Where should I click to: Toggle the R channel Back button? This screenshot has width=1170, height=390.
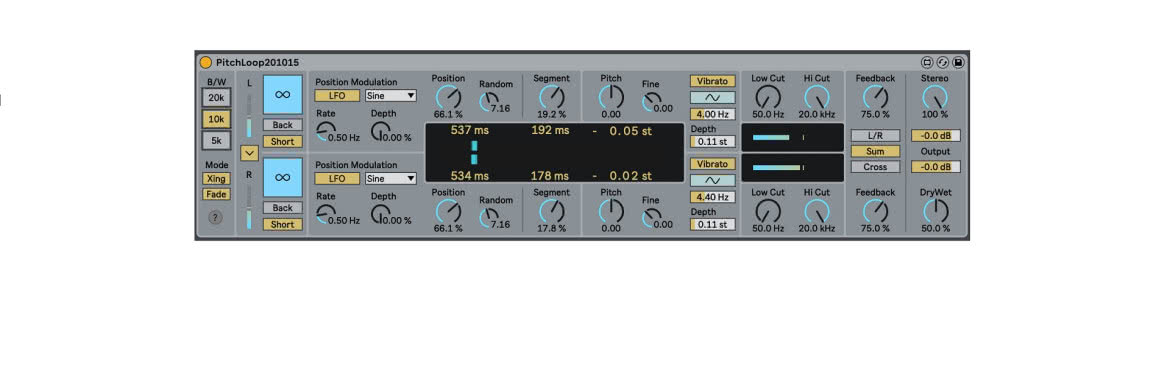pos(283,208)
